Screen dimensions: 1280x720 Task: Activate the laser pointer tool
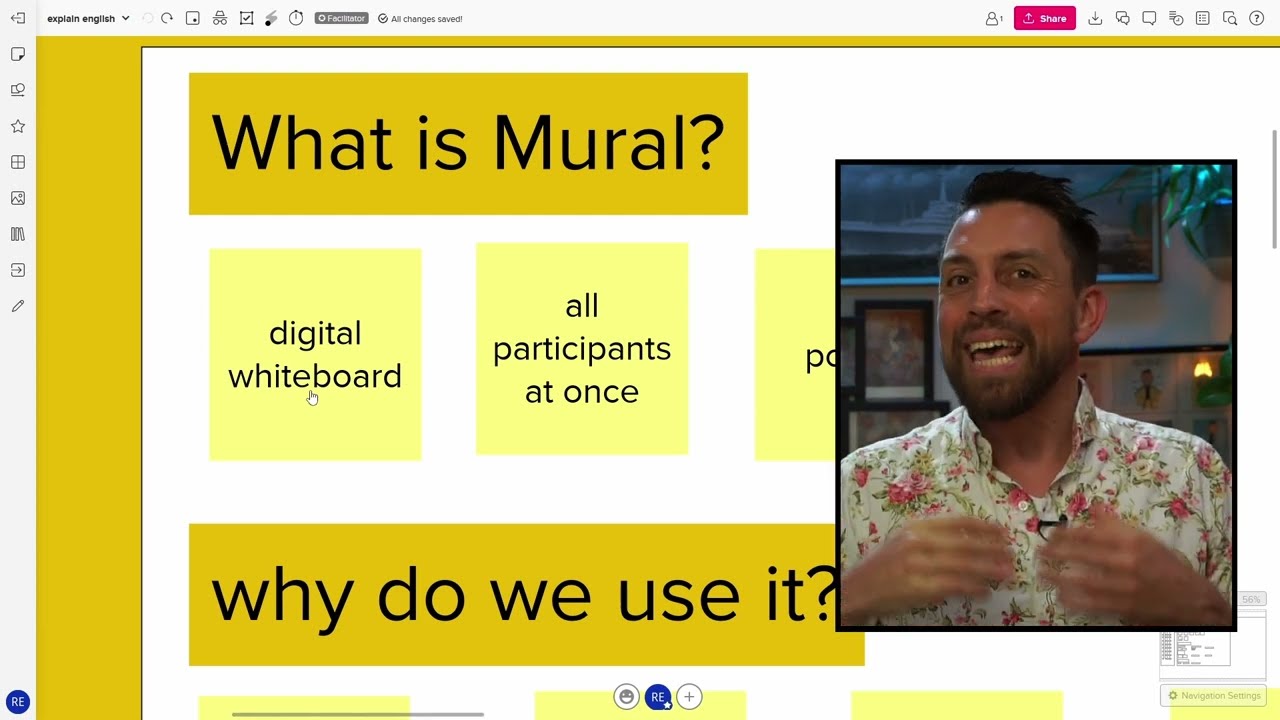[270, 17]
